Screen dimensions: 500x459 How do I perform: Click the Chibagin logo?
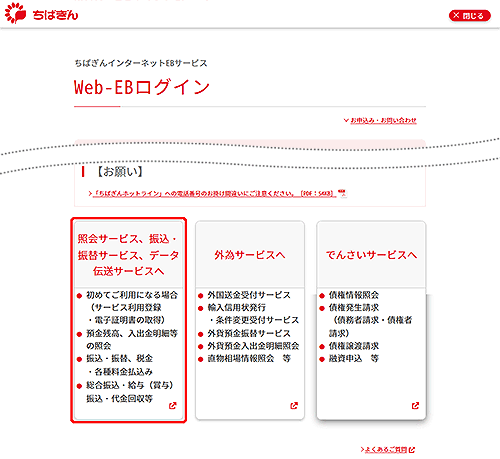pos(41,14)
